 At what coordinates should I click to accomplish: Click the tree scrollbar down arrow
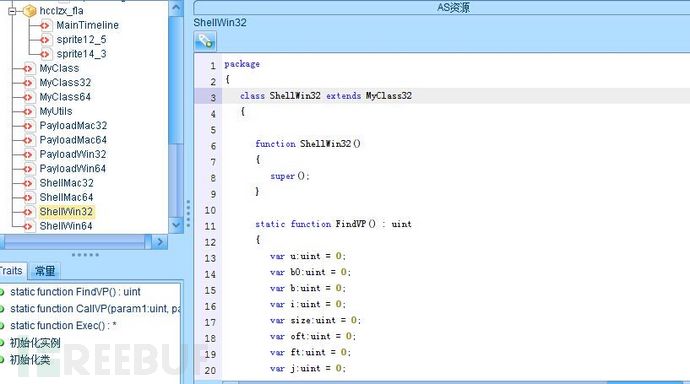(176, 225)
